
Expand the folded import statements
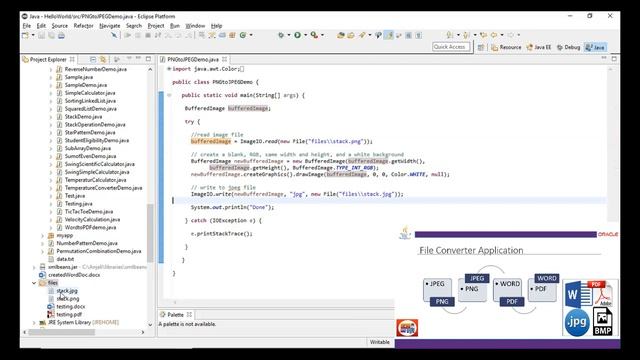click(169, 69)
